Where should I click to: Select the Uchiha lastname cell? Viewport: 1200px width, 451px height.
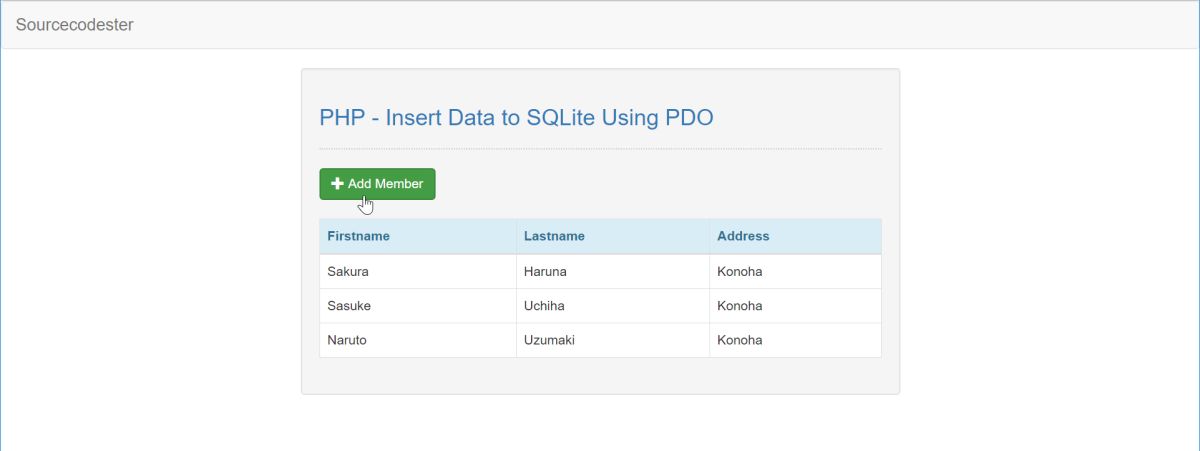coord(545,306)
